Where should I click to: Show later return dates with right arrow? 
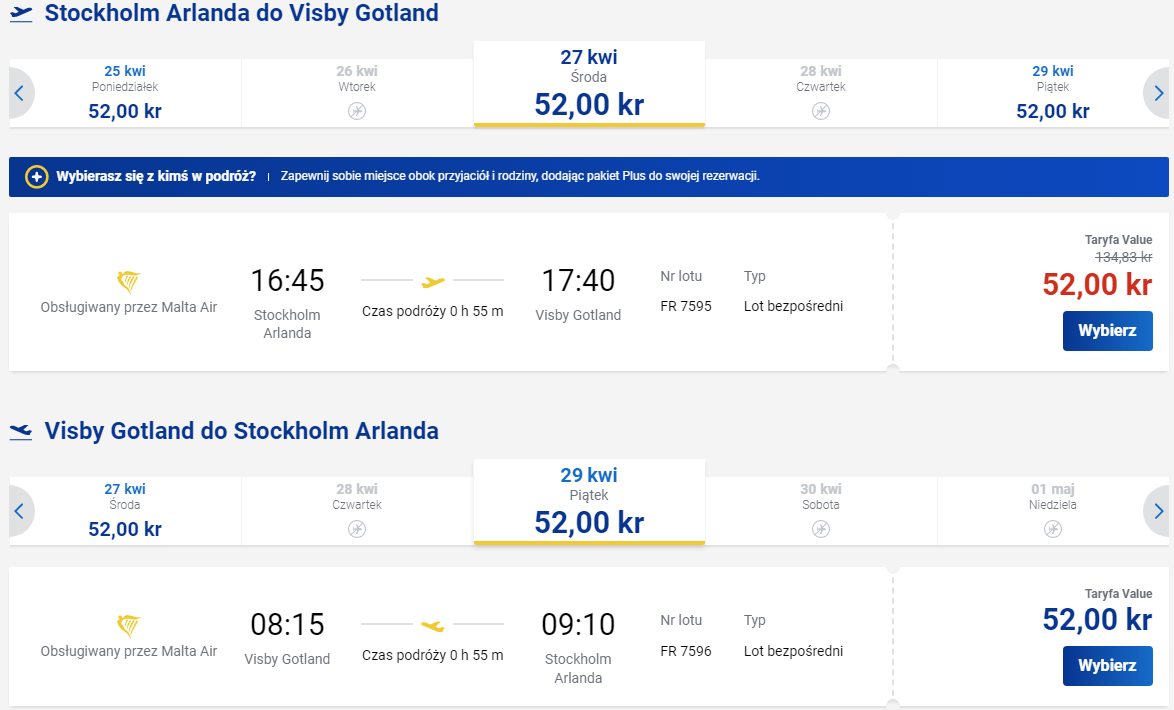tap(1158, 512)
